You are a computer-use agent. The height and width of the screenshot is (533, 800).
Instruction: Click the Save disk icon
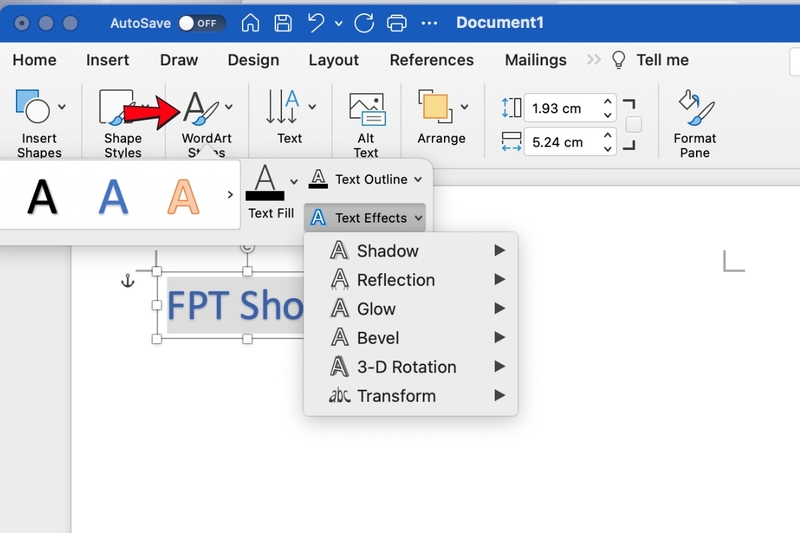click(x=283, y=23)
